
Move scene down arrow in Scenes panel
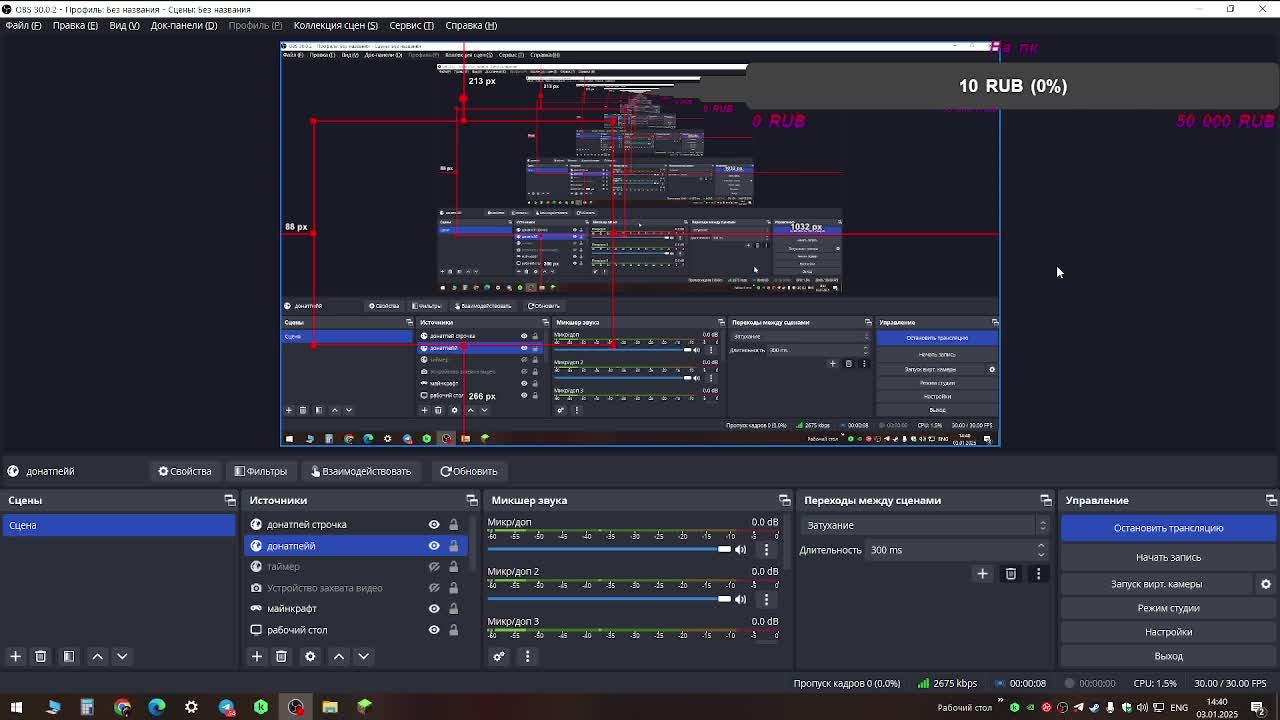[122, 656]
